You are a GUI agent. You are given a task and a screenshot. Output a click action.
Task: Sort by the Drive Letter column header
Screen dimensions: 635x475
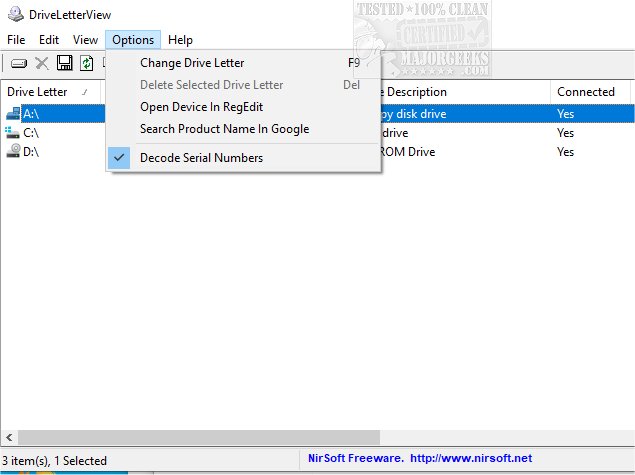click(x=51, y=92)
